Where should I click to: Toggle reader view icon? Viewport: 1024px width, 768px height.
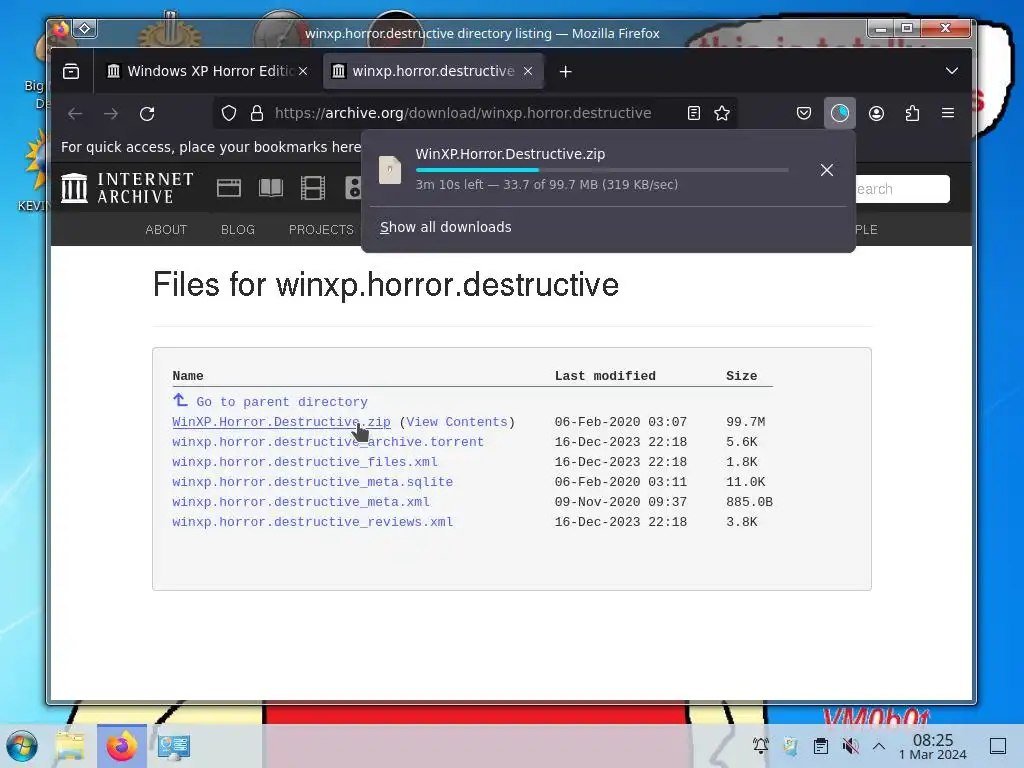694,113
